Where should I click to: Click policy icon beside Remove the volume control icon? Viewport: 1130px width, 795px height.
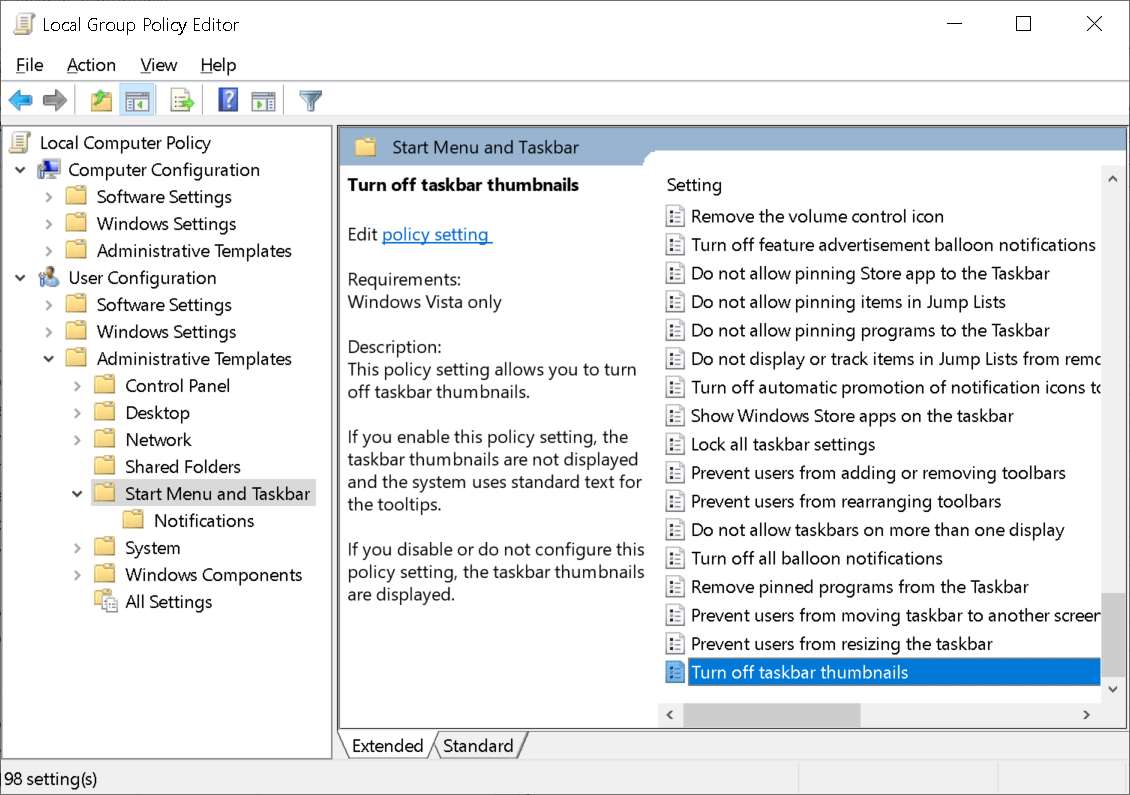pyautogui.click(x=675, y=216)
